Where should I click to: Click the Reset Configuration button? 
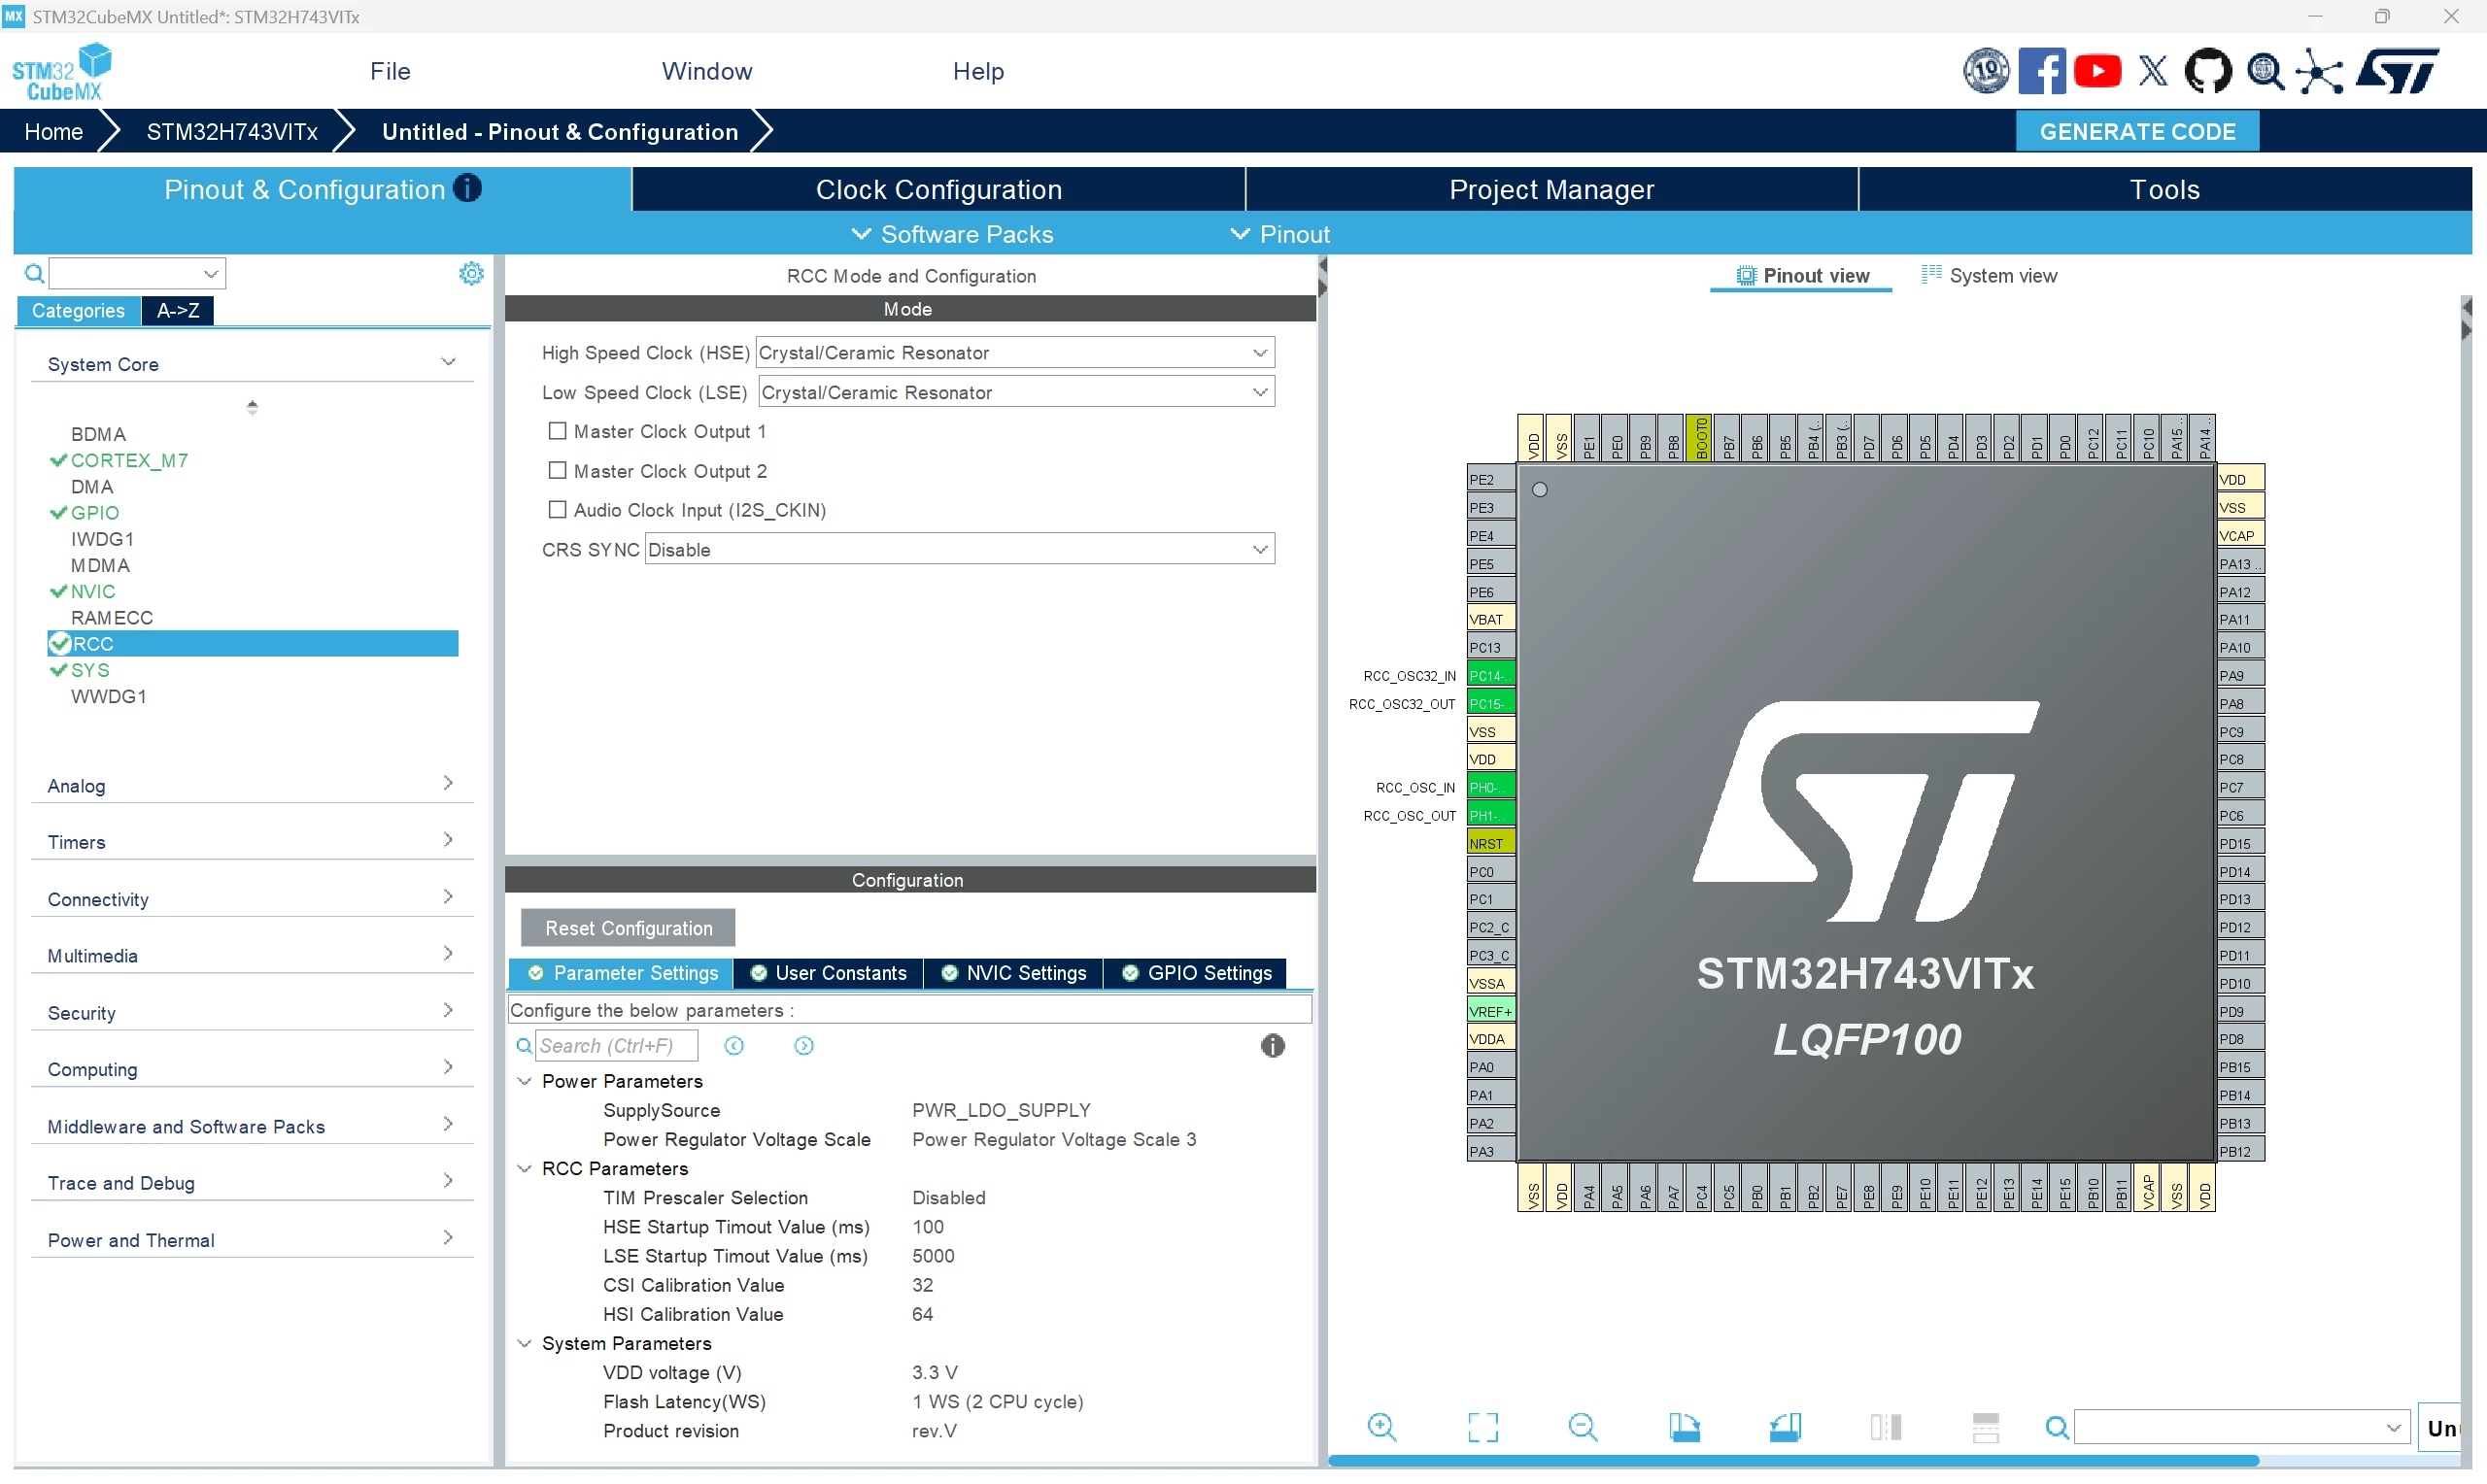coord(628,928)
